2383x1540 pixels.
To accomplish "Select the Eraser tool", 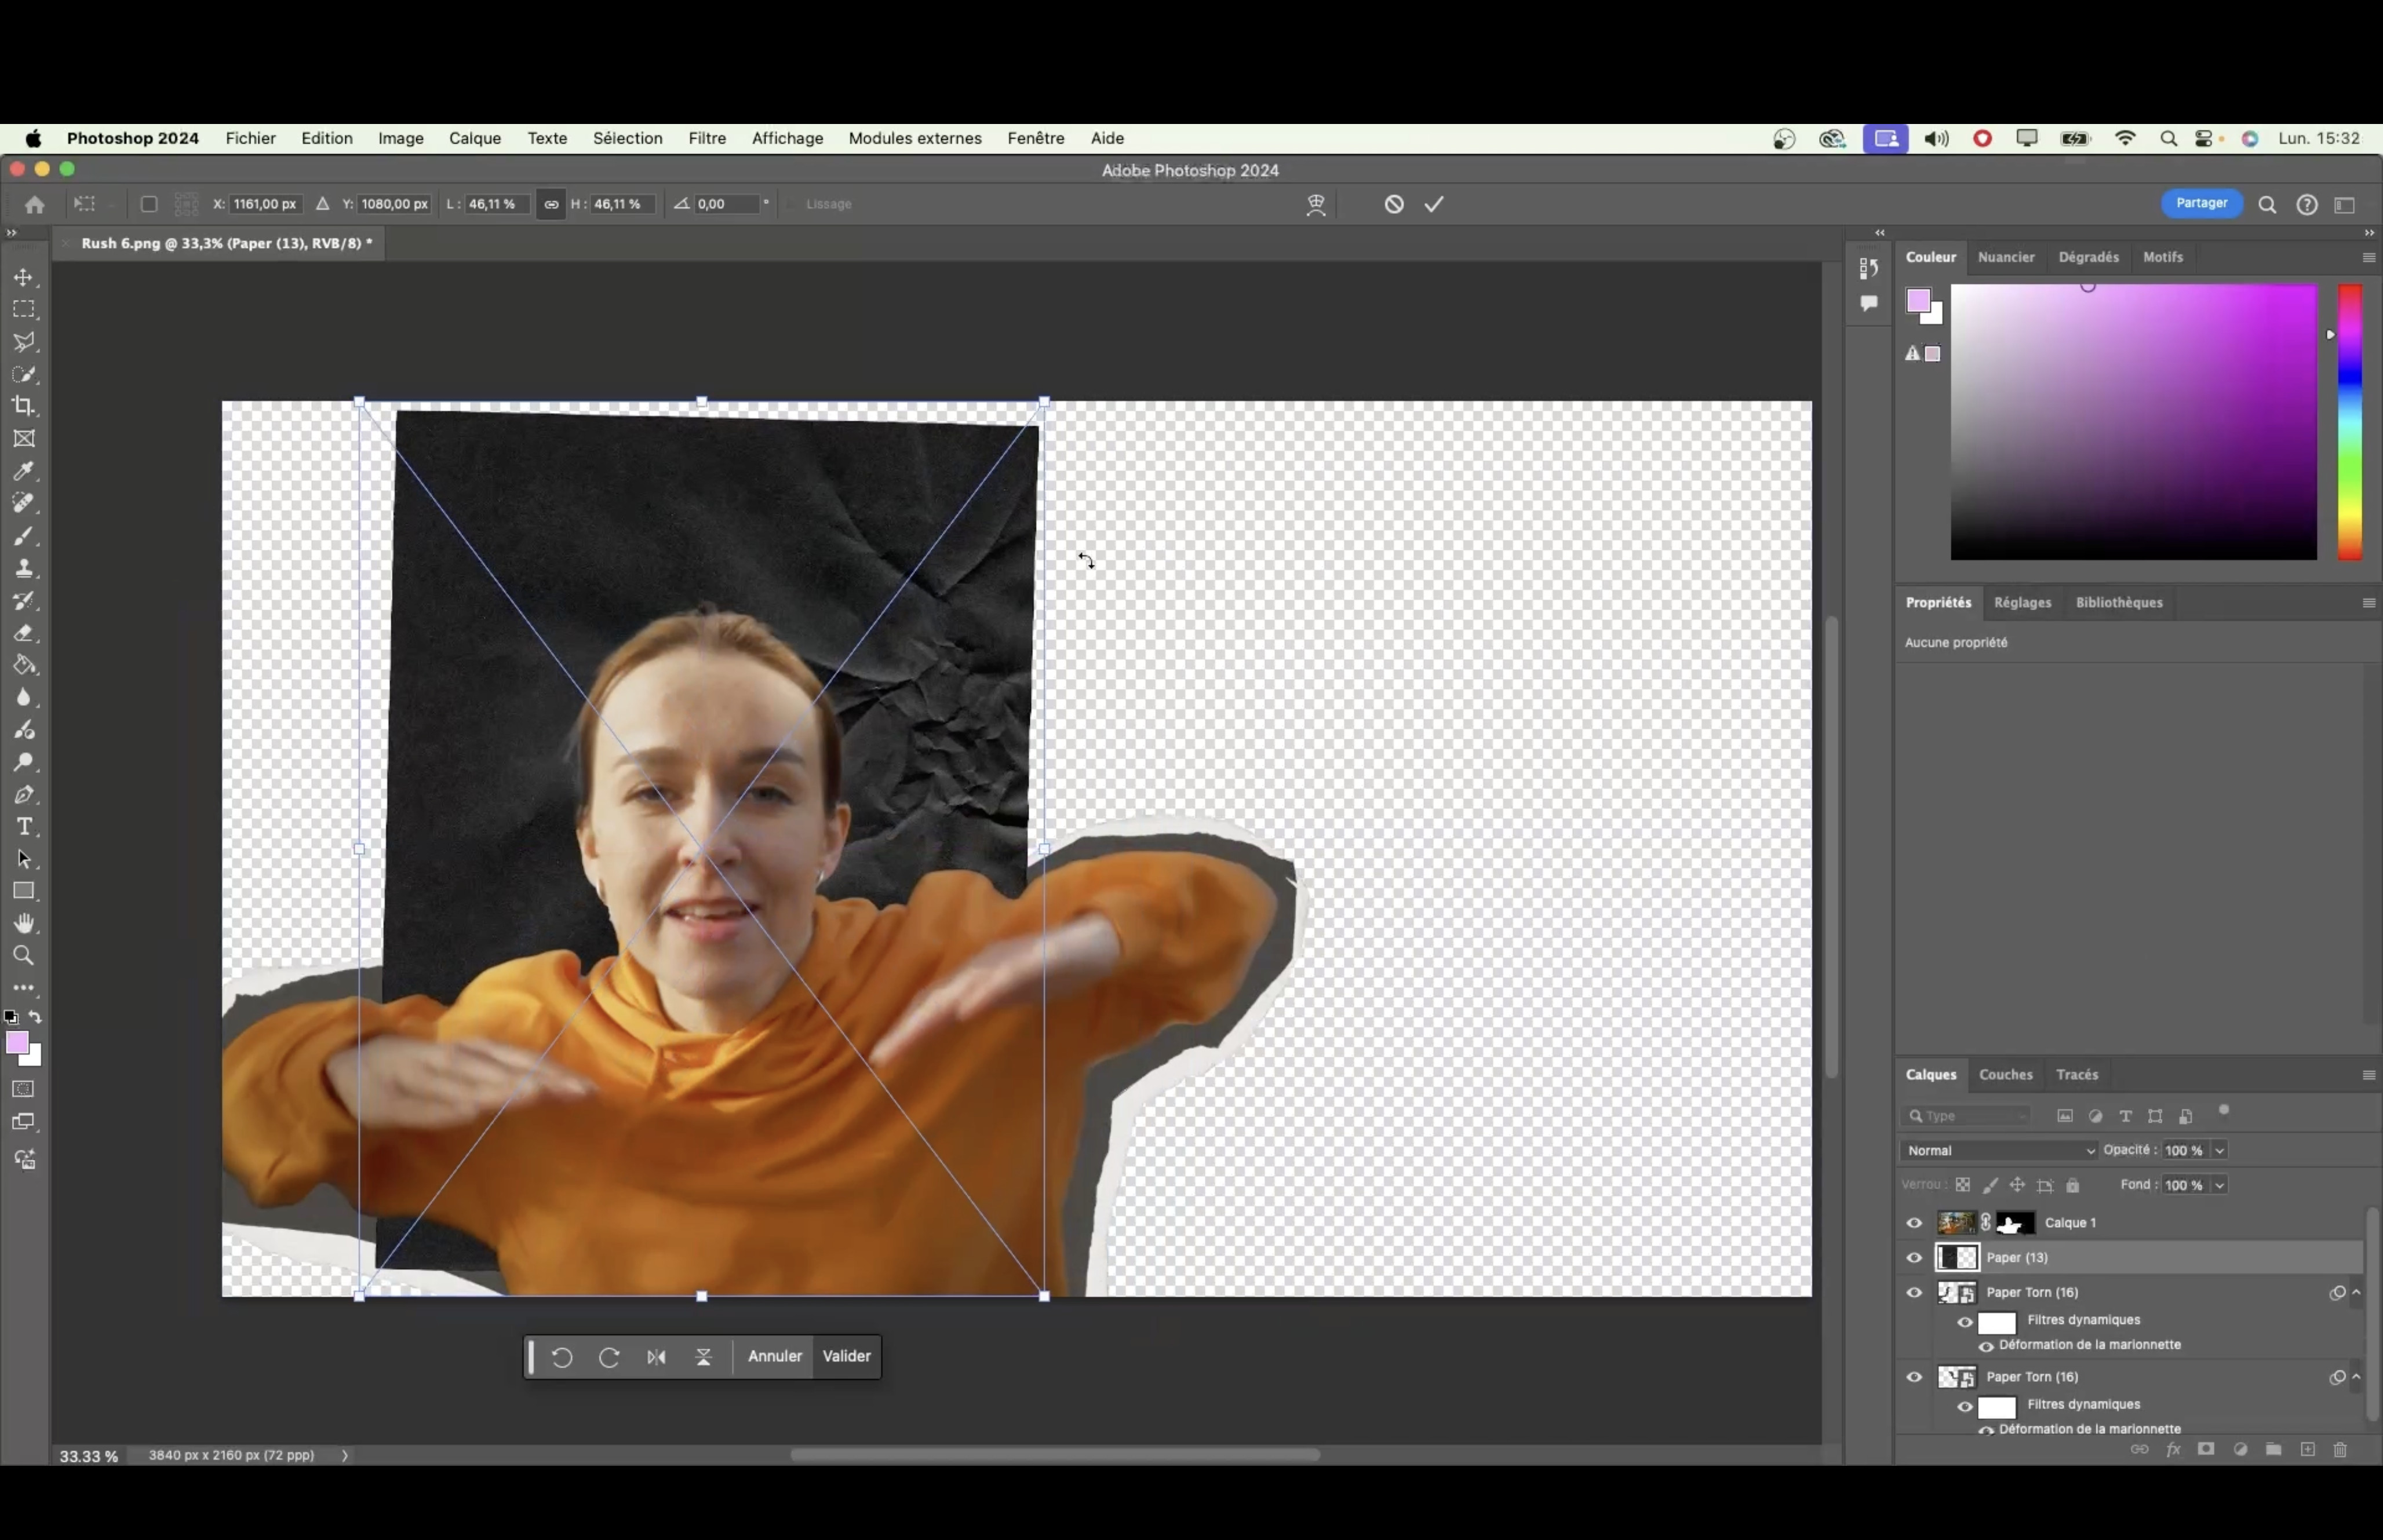I will pos(24,633).
